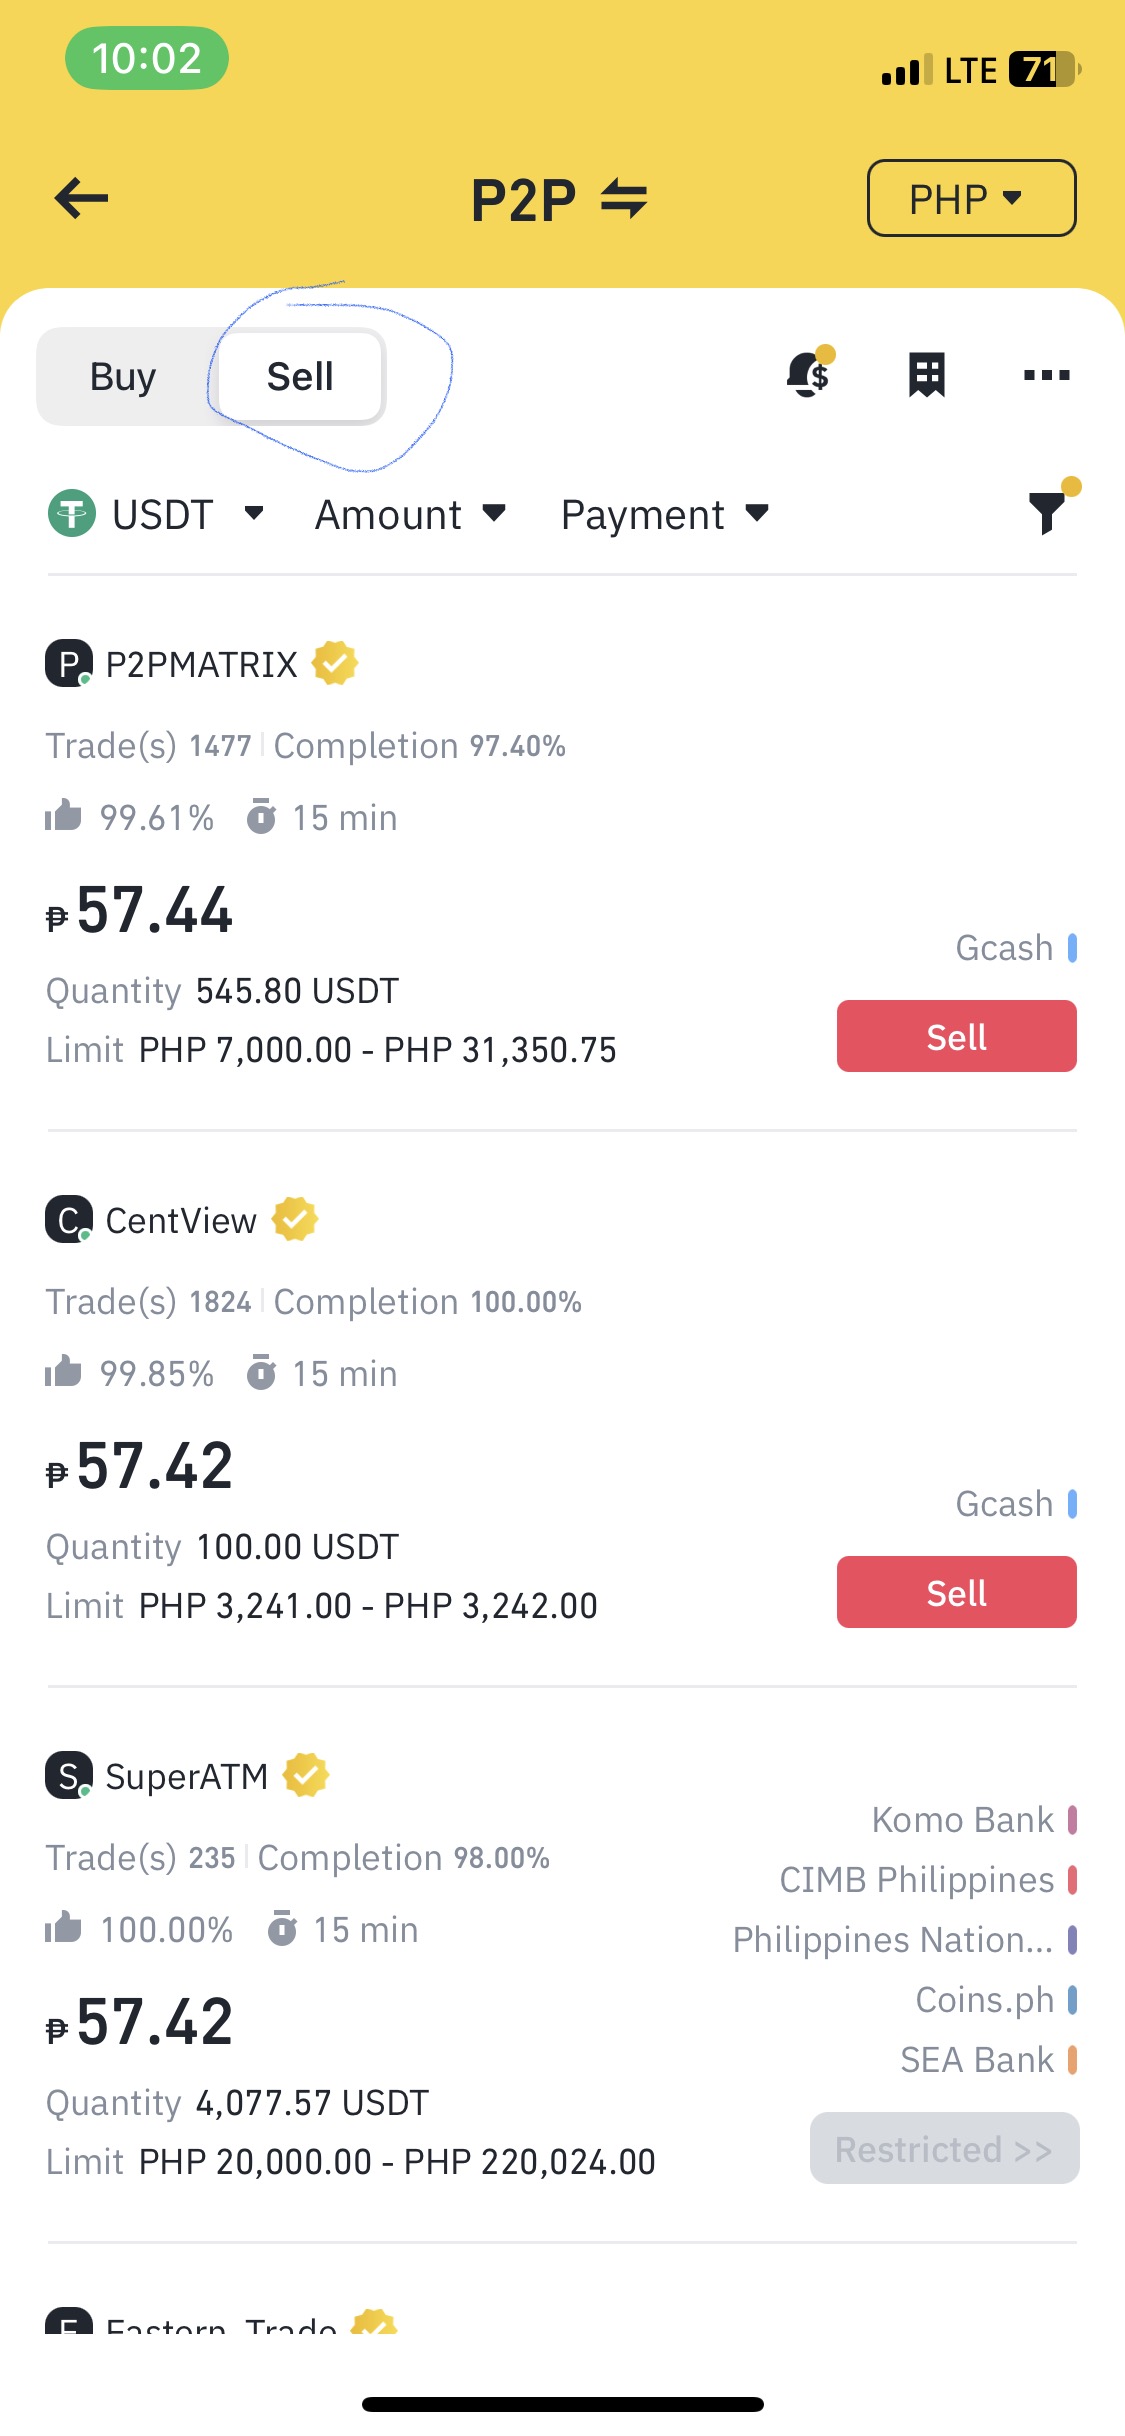The height and width of the screenshot is (2436, 1125).
Task: Tap Sell button on P2PMATRIX offer
Action: coord(956,1036)
